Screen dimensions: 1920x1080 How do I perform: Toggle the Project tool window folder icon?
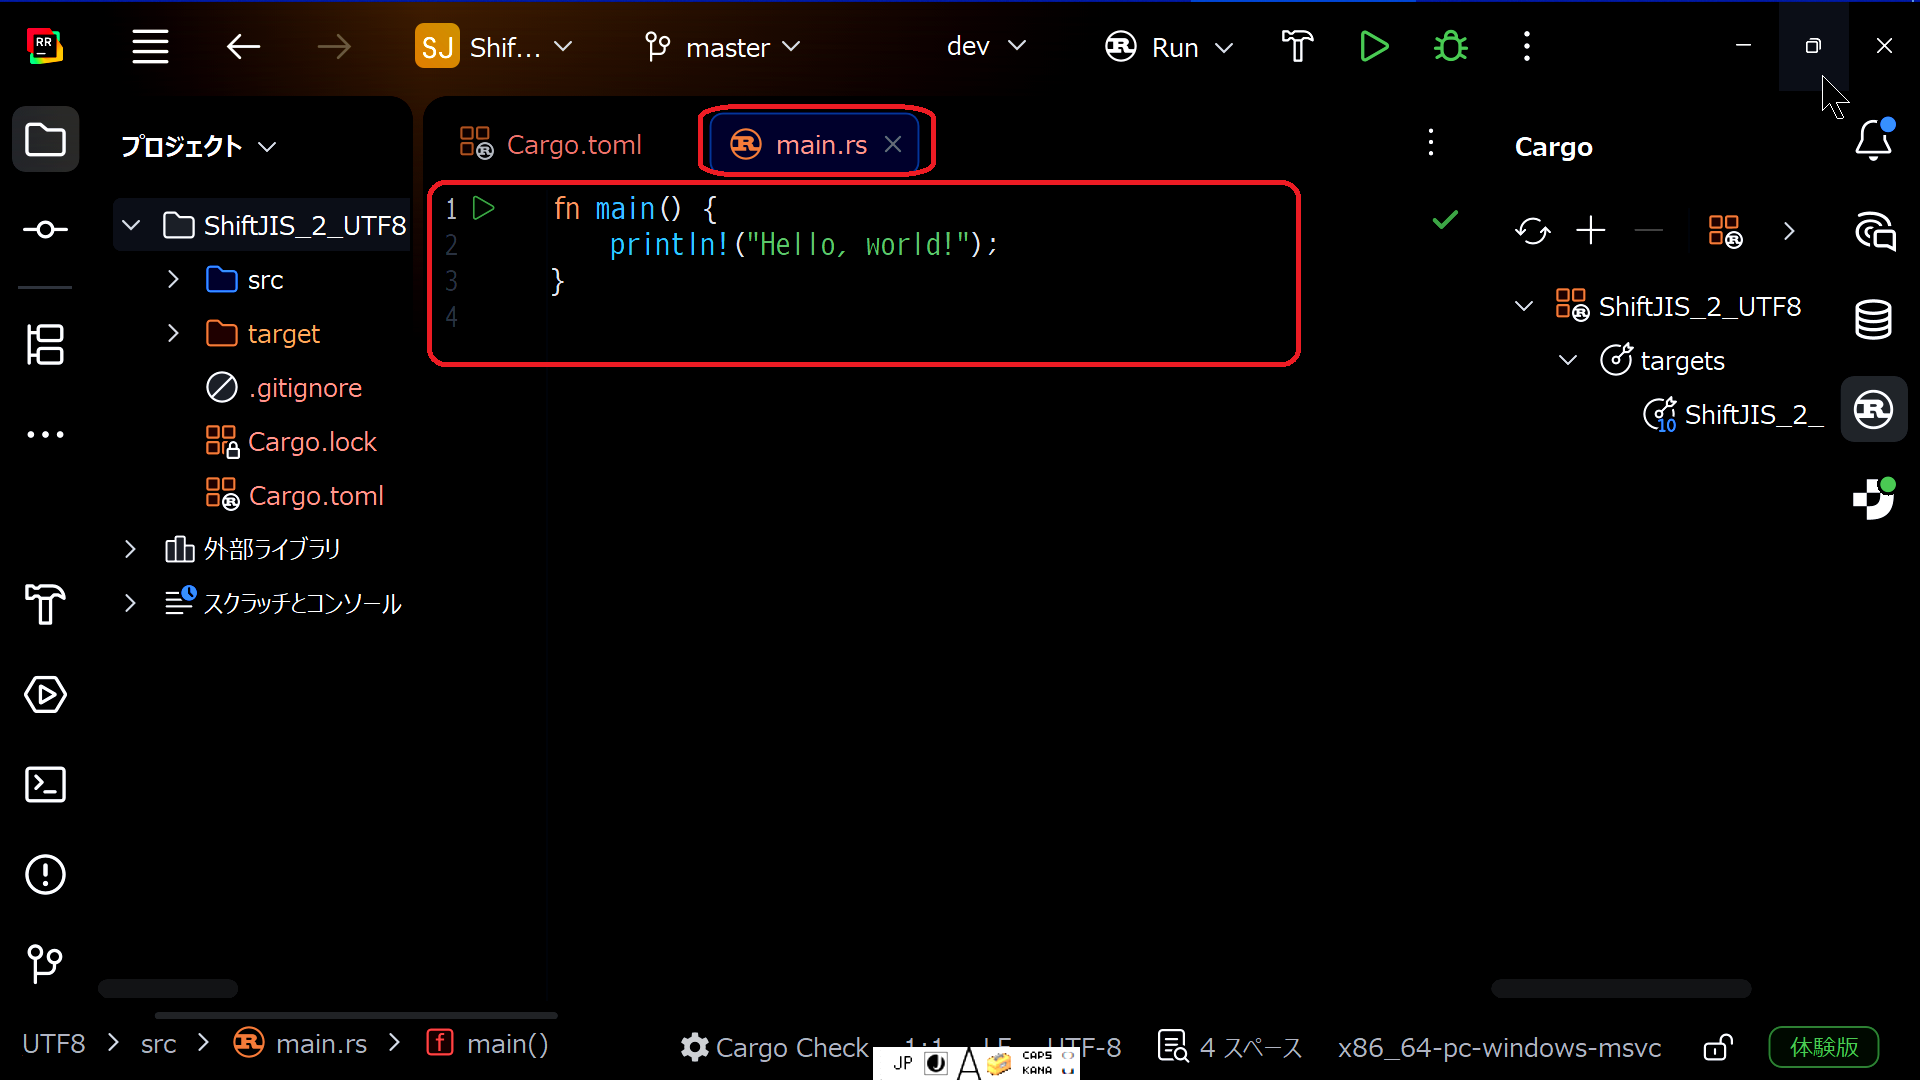coord(45,140)
